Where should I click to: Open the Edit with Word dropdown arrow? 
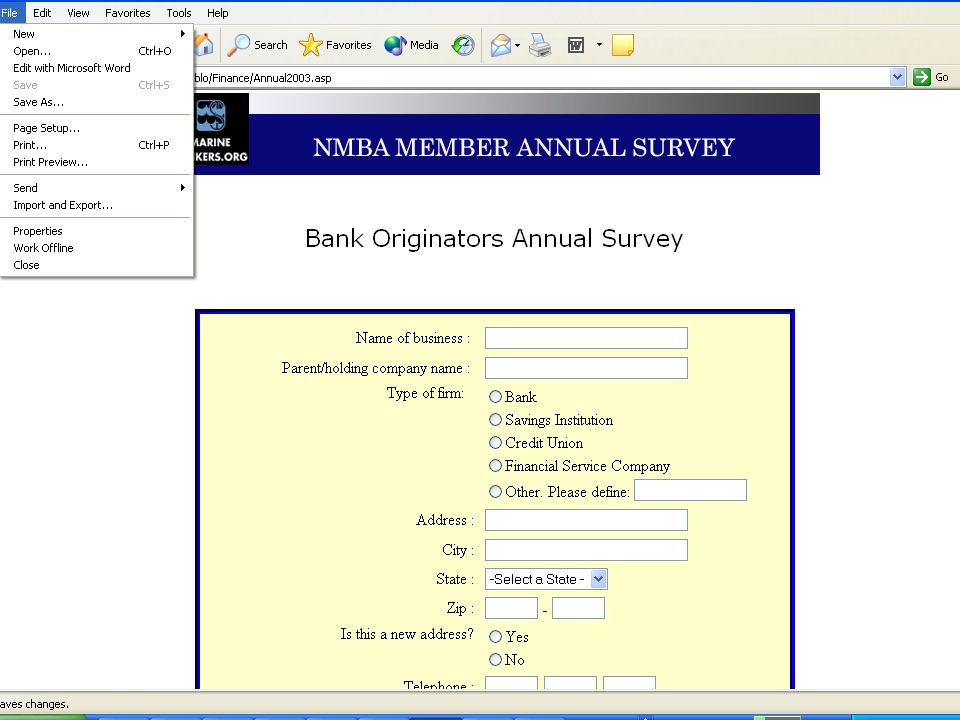coord(599,45)
